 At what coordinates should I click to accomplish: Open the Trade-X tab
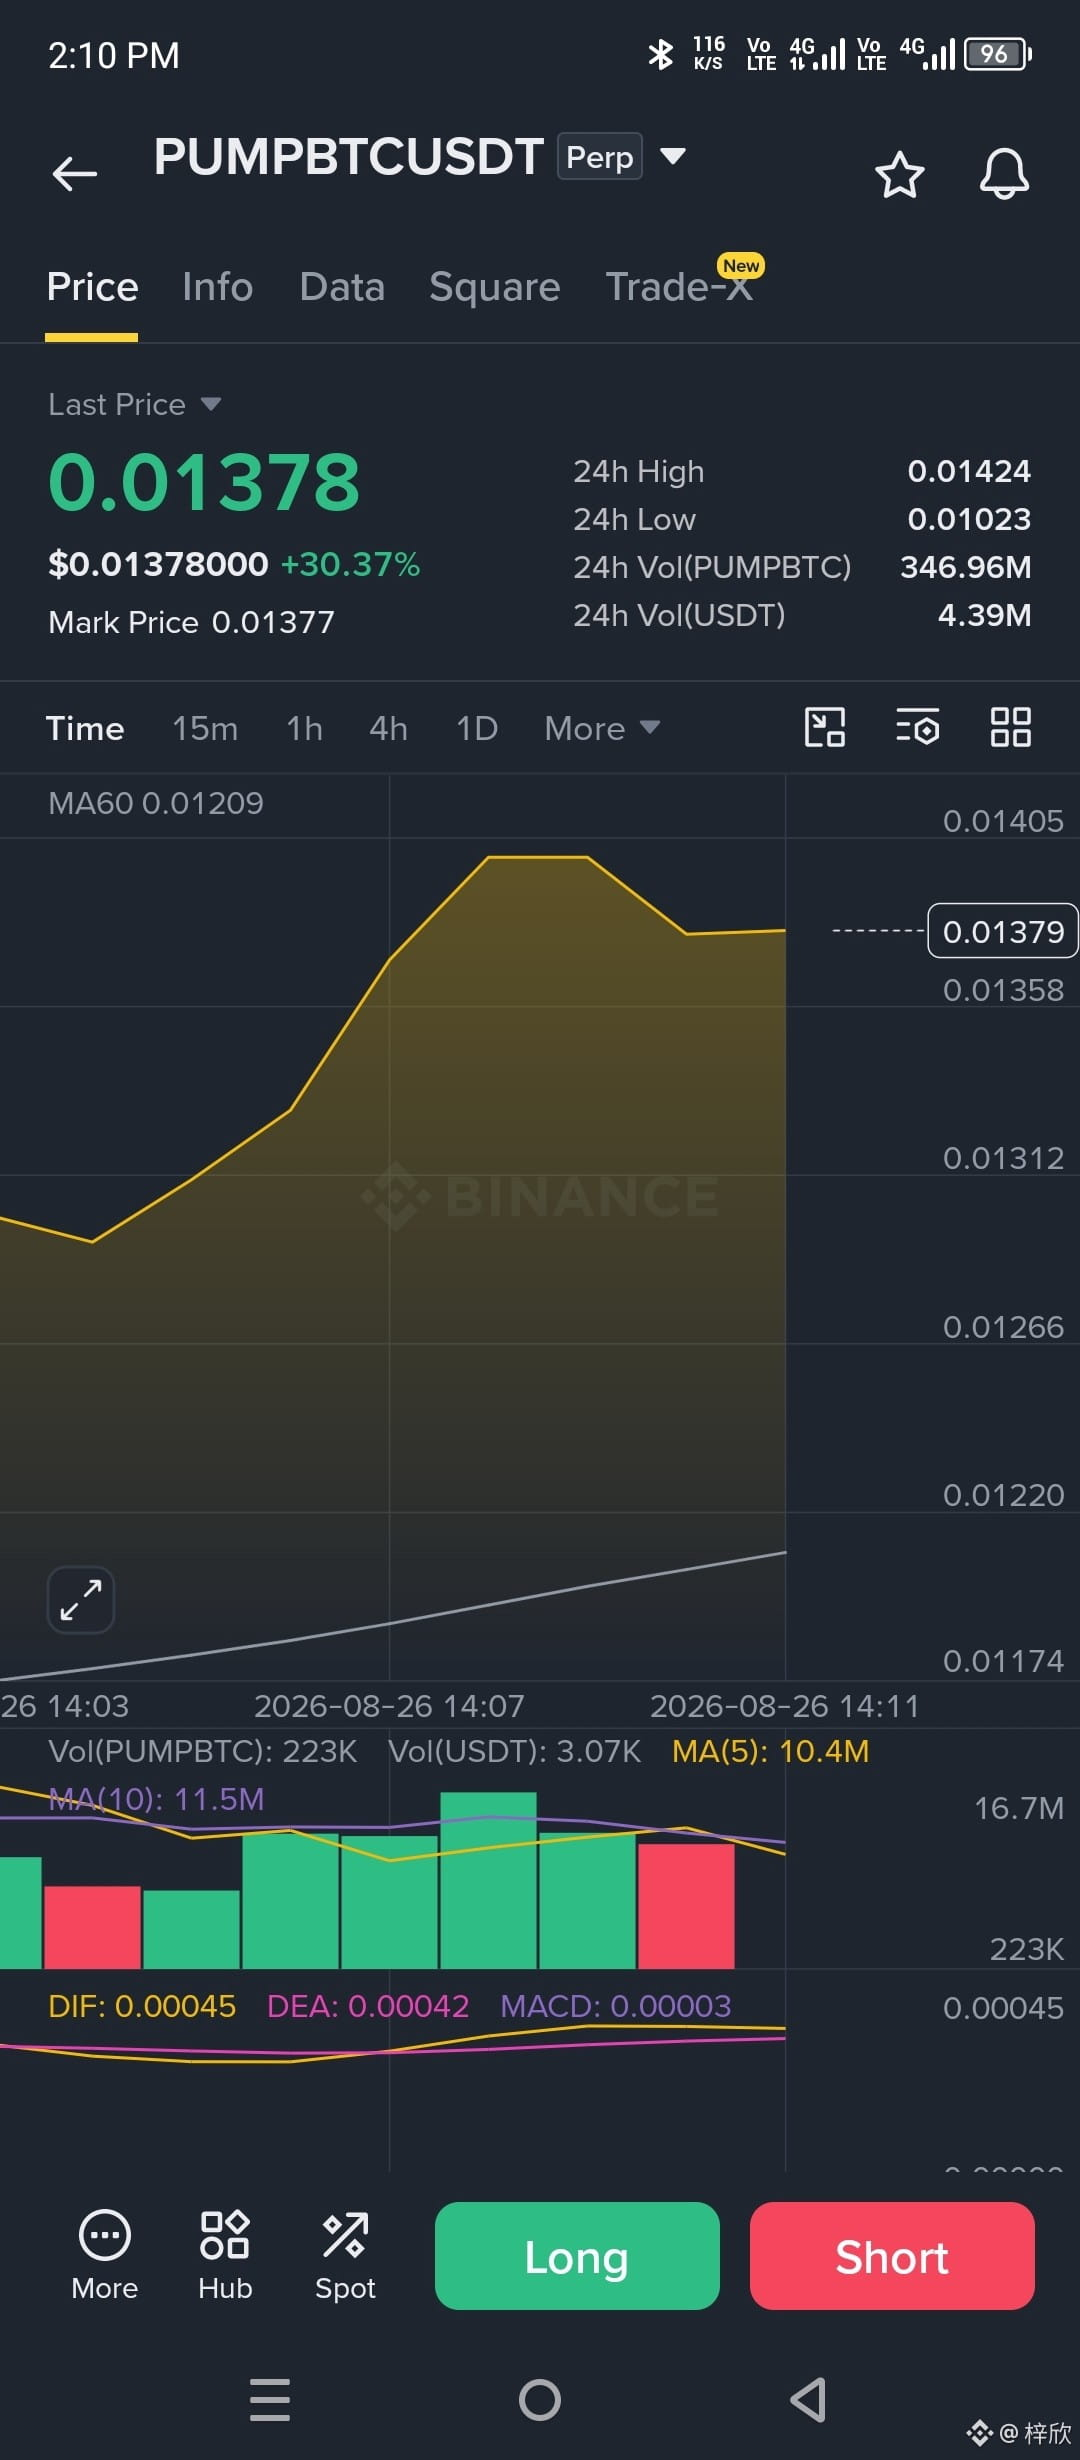679,287
